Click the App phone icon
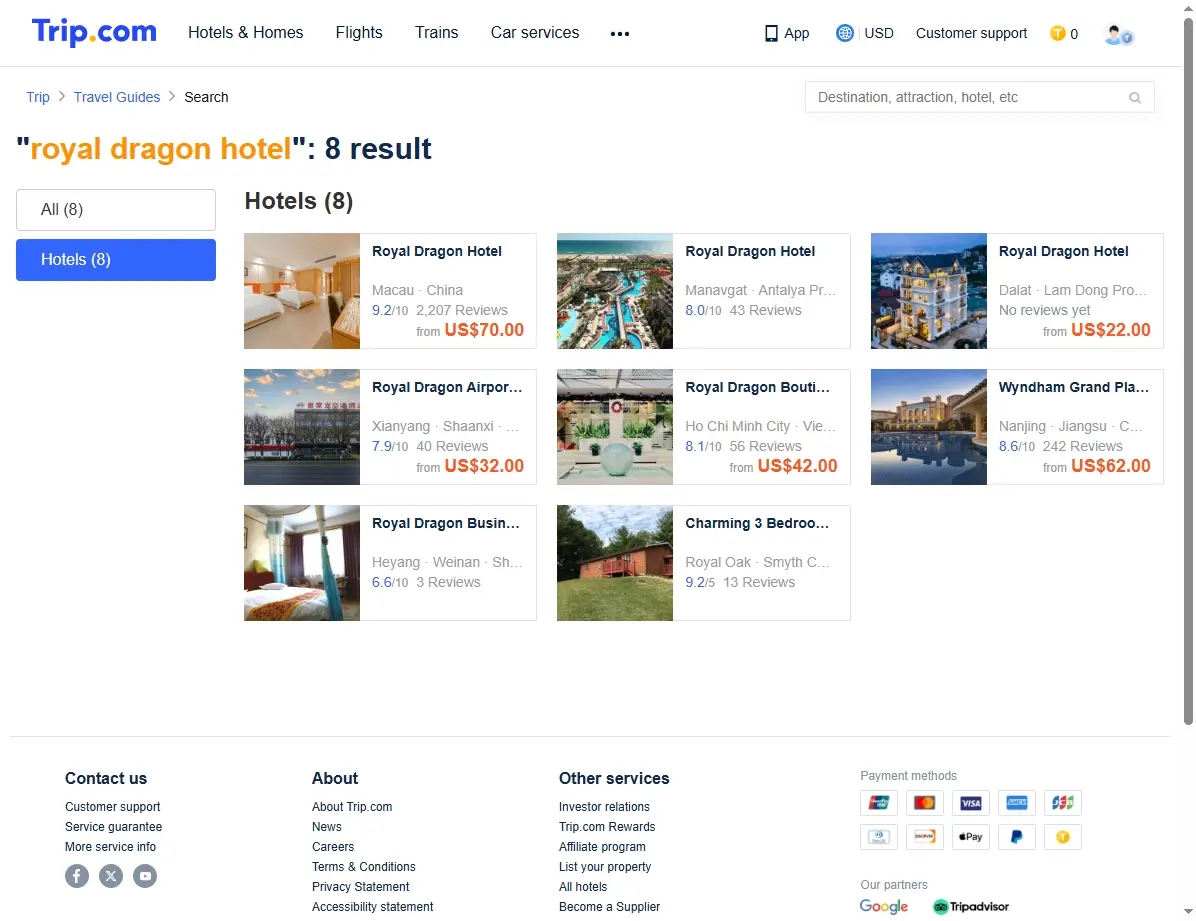Screen dimensions: 1196x921 pos(771,34)
